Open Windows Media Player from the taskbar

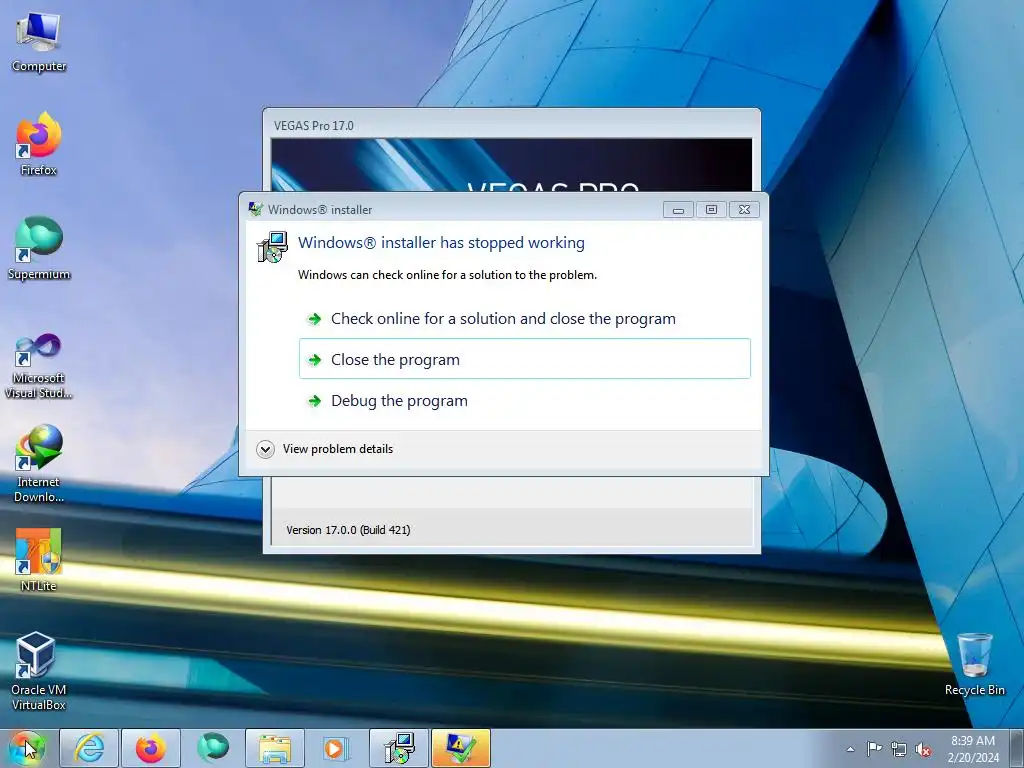coord(336,748)
